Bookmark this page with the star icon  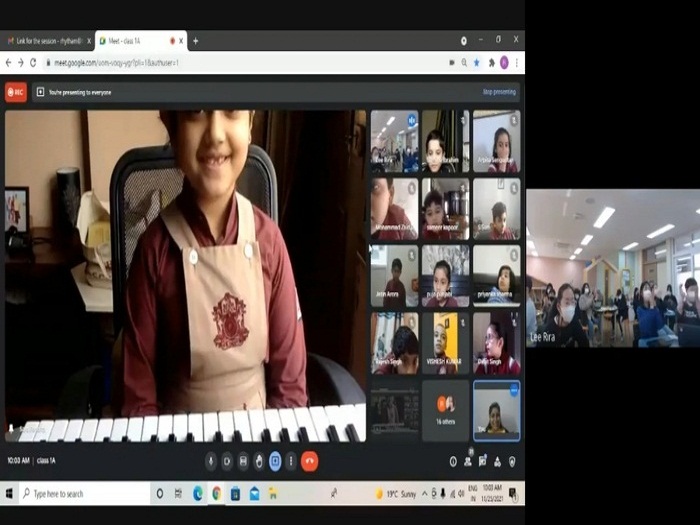(477, 63)
